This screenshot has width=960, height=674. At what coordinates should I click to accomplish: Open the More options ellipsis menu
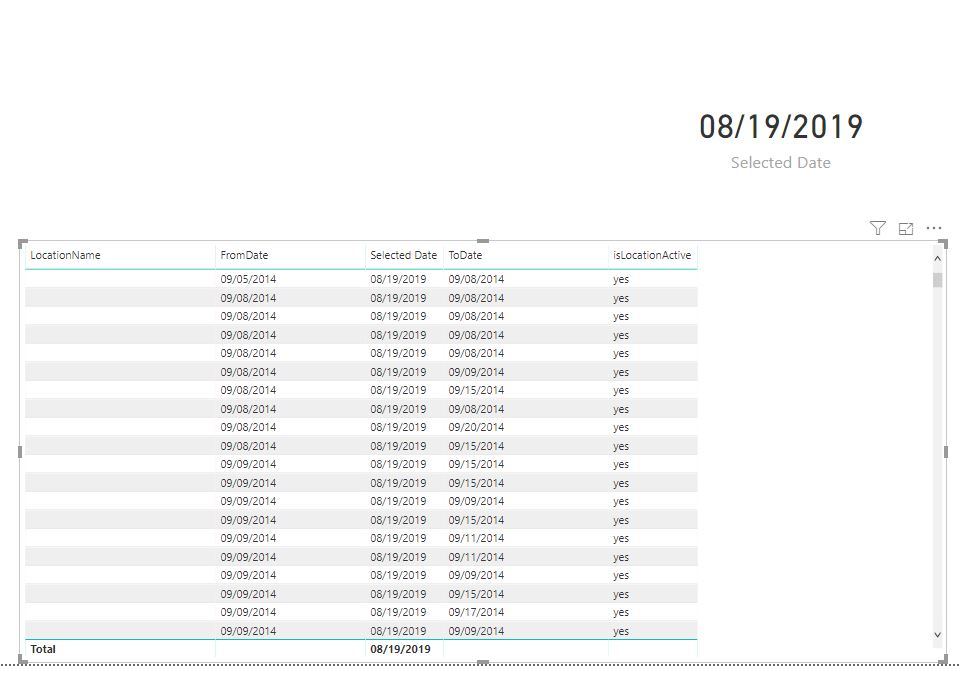tap(934, 228)
